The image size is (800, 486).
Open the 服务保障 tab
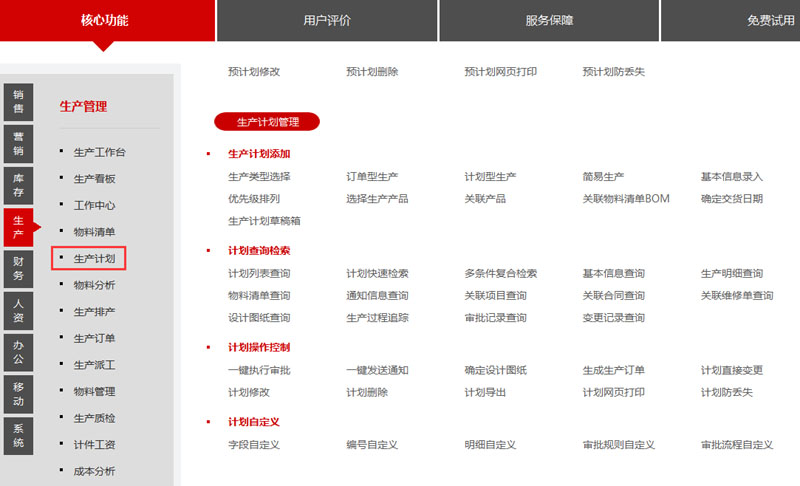tap(549, 20)
